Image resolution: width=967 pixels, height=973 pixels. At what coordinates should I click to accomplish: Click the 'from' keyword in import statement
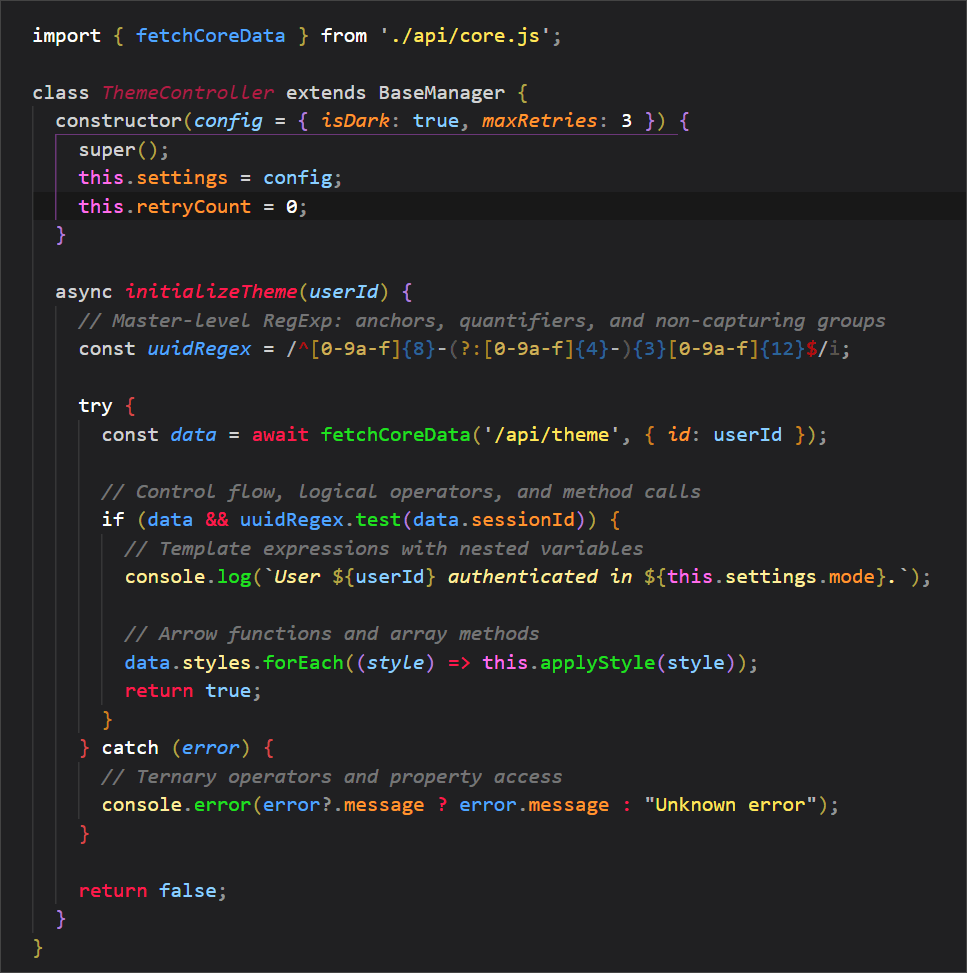(344, 35)
